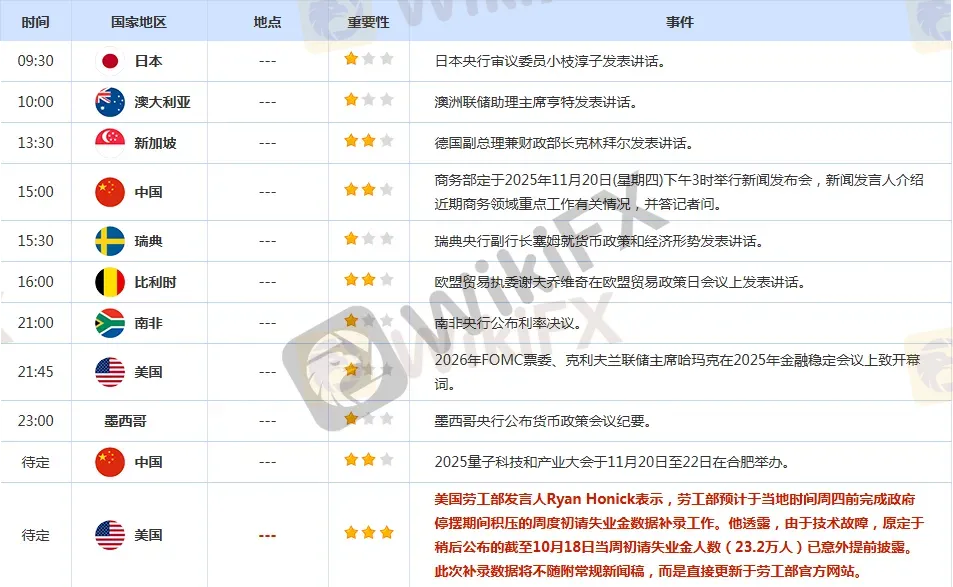
Task: Click the US flag beside the red Labor Department text
Action: (109, 535)
